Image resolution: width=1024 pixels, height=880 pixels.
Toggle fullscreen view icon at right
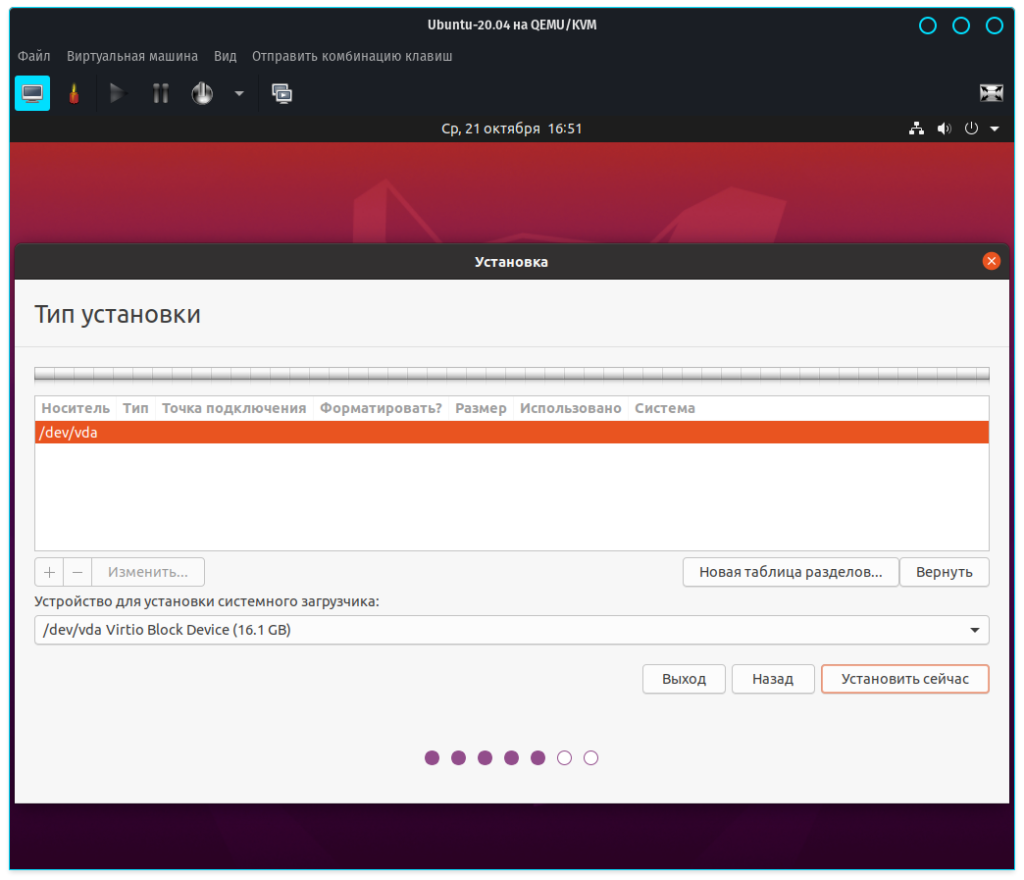click(990, 93)
